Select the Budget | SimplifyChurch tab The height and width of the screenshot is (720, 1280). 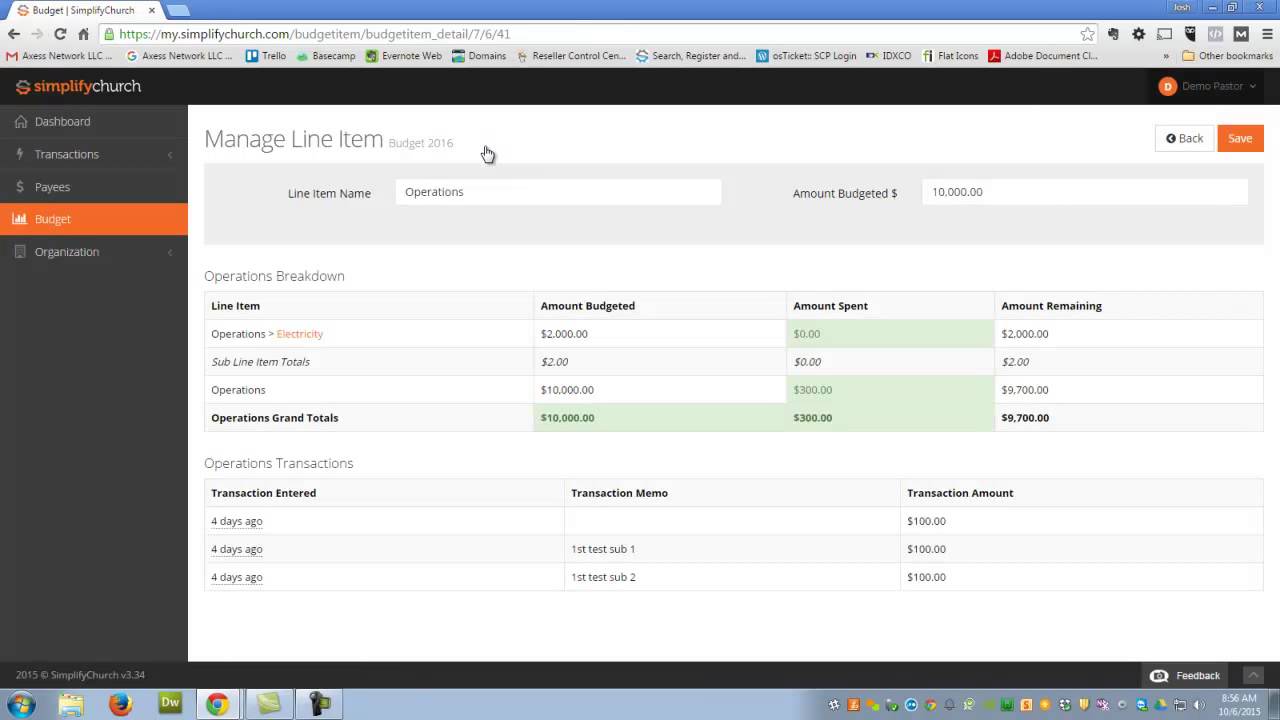84,10
